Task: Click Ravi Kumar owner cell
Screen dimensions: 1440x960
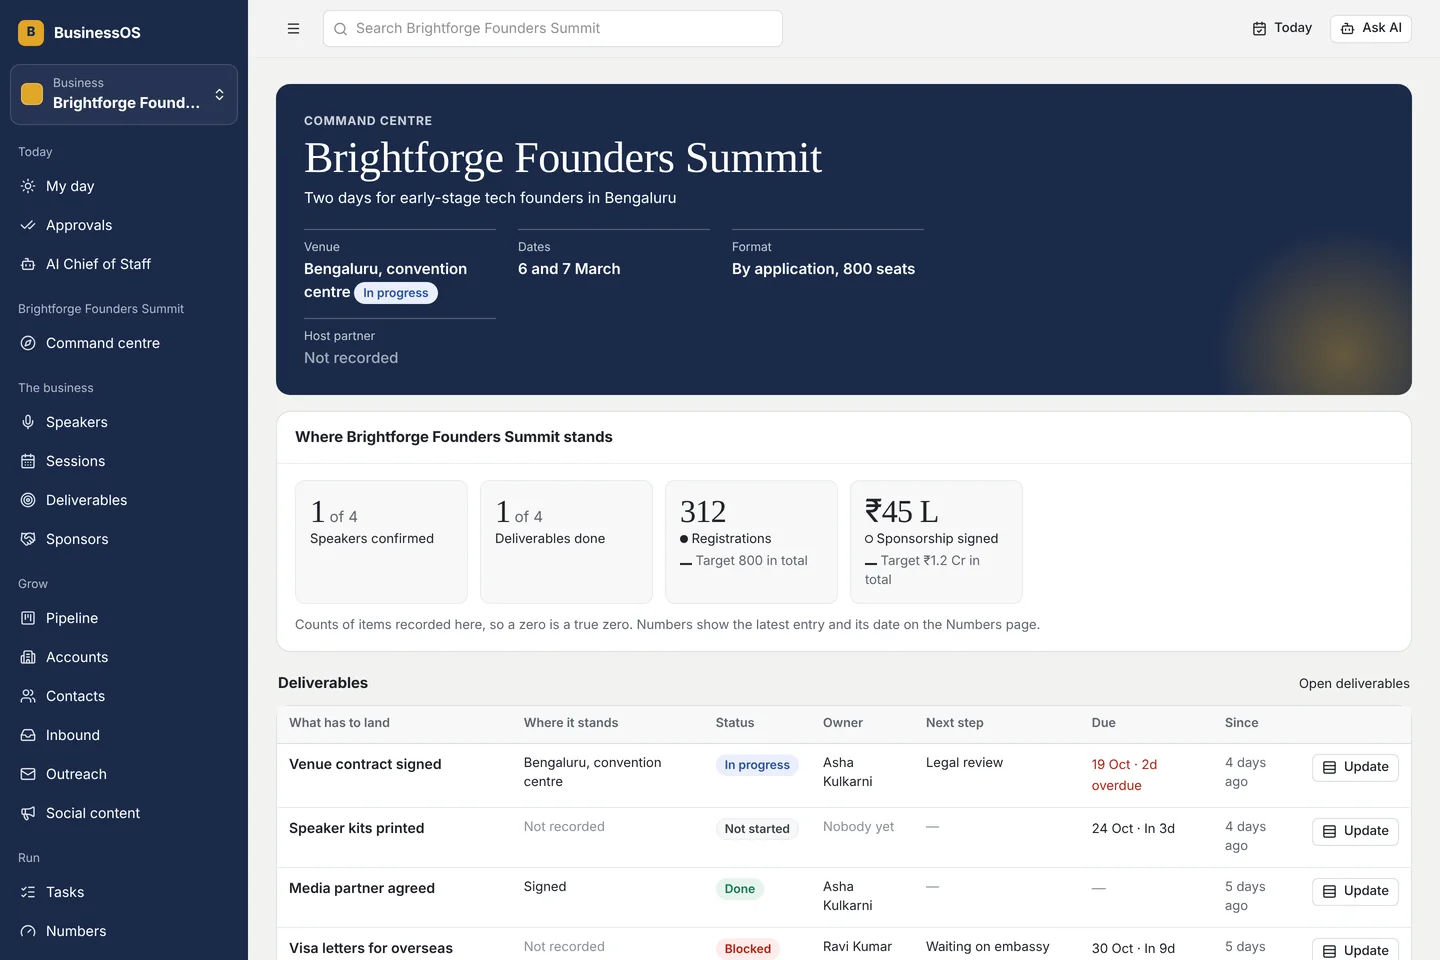Action: click(x=857, y=947)
